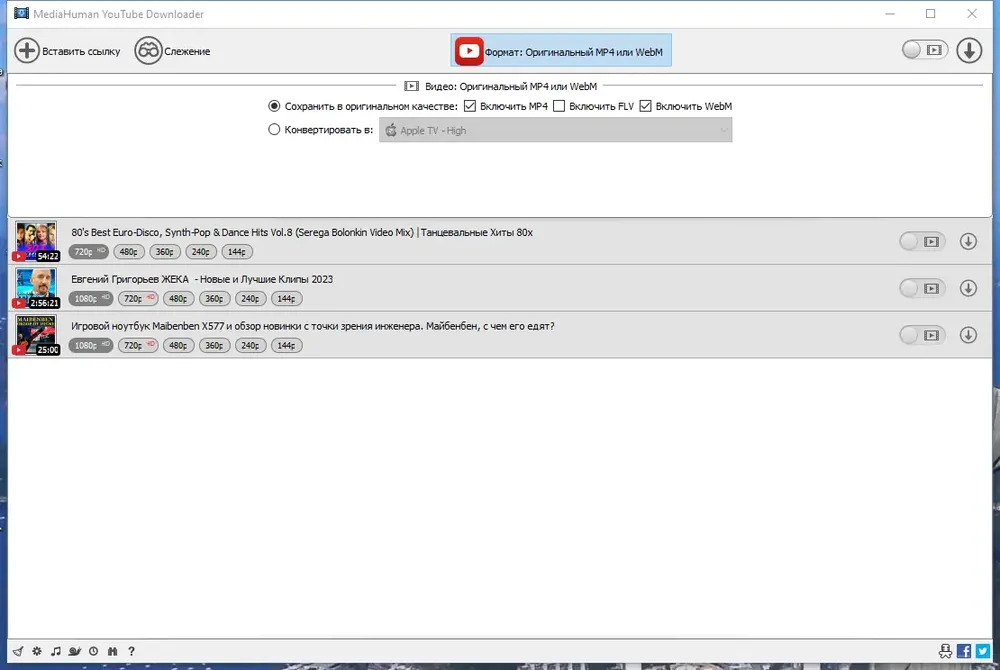
Task: Click the snail speed-limit icon
Action: [75, 651]
